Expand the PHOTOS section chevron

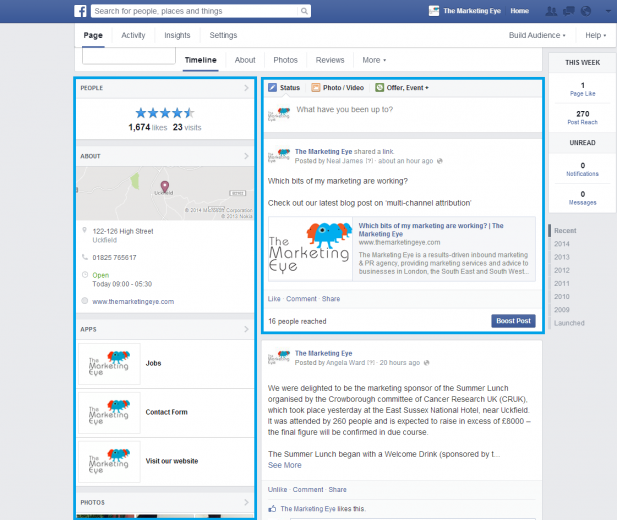click(x=246, y=502)
